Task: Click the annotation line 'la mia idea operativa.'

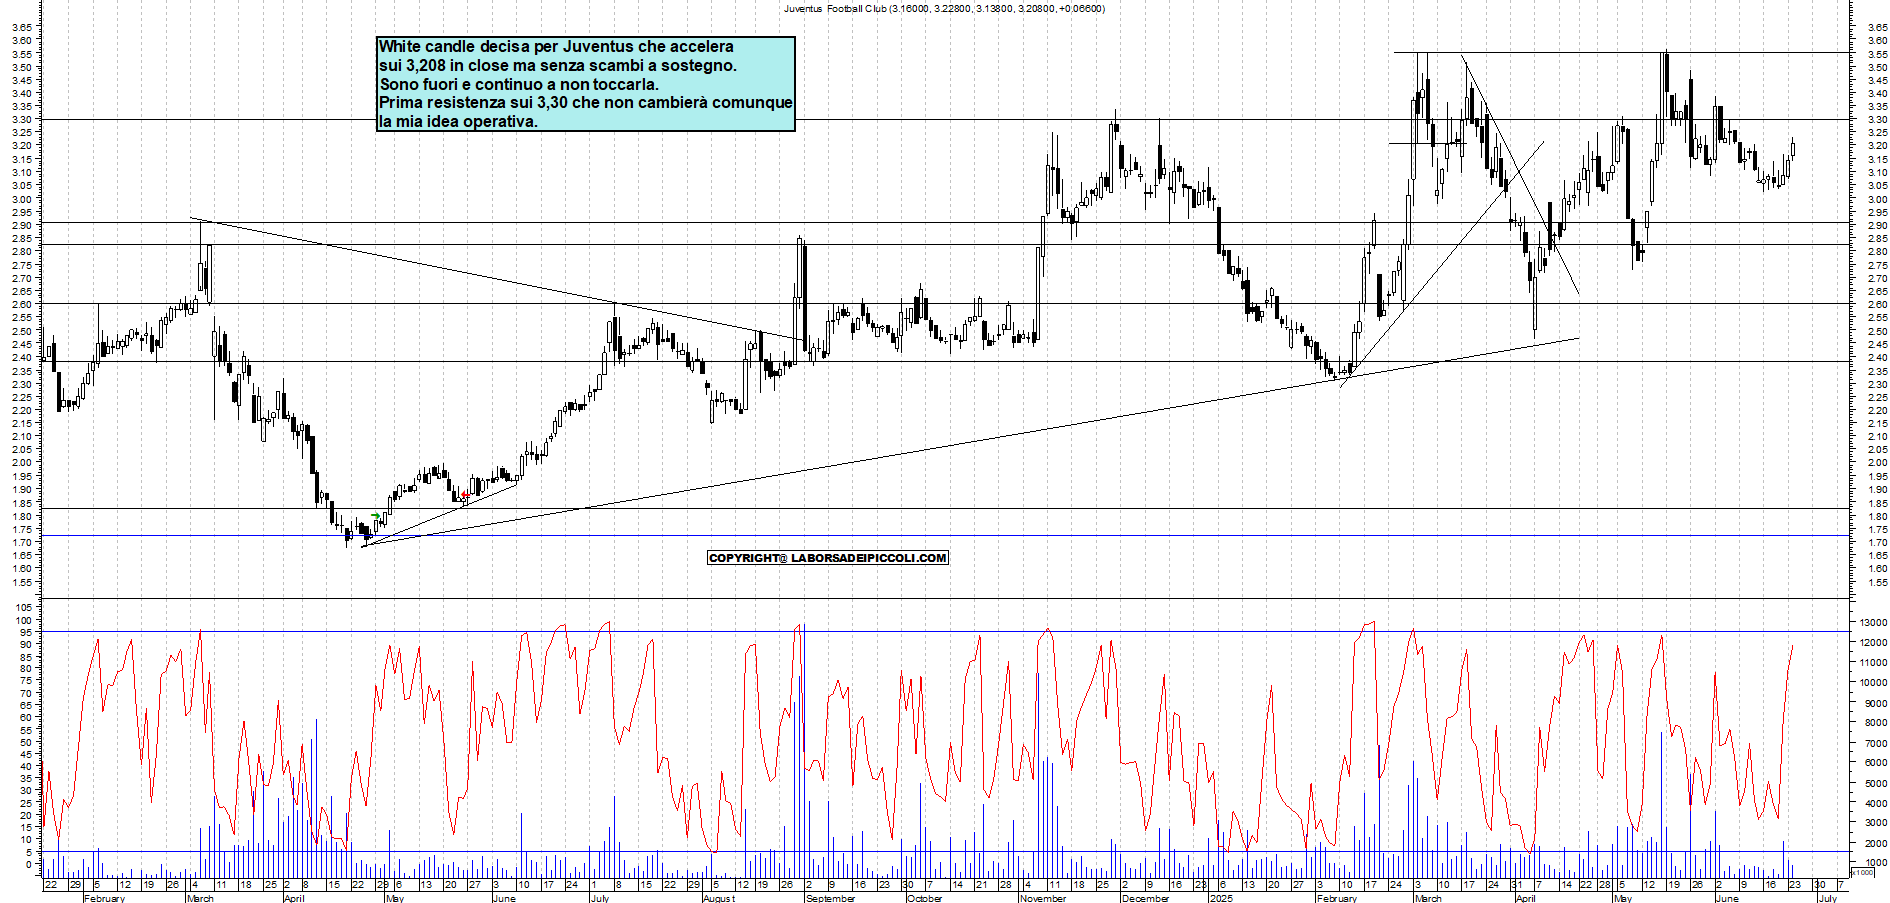Action: pyautogui.click(x=458, y=122)
